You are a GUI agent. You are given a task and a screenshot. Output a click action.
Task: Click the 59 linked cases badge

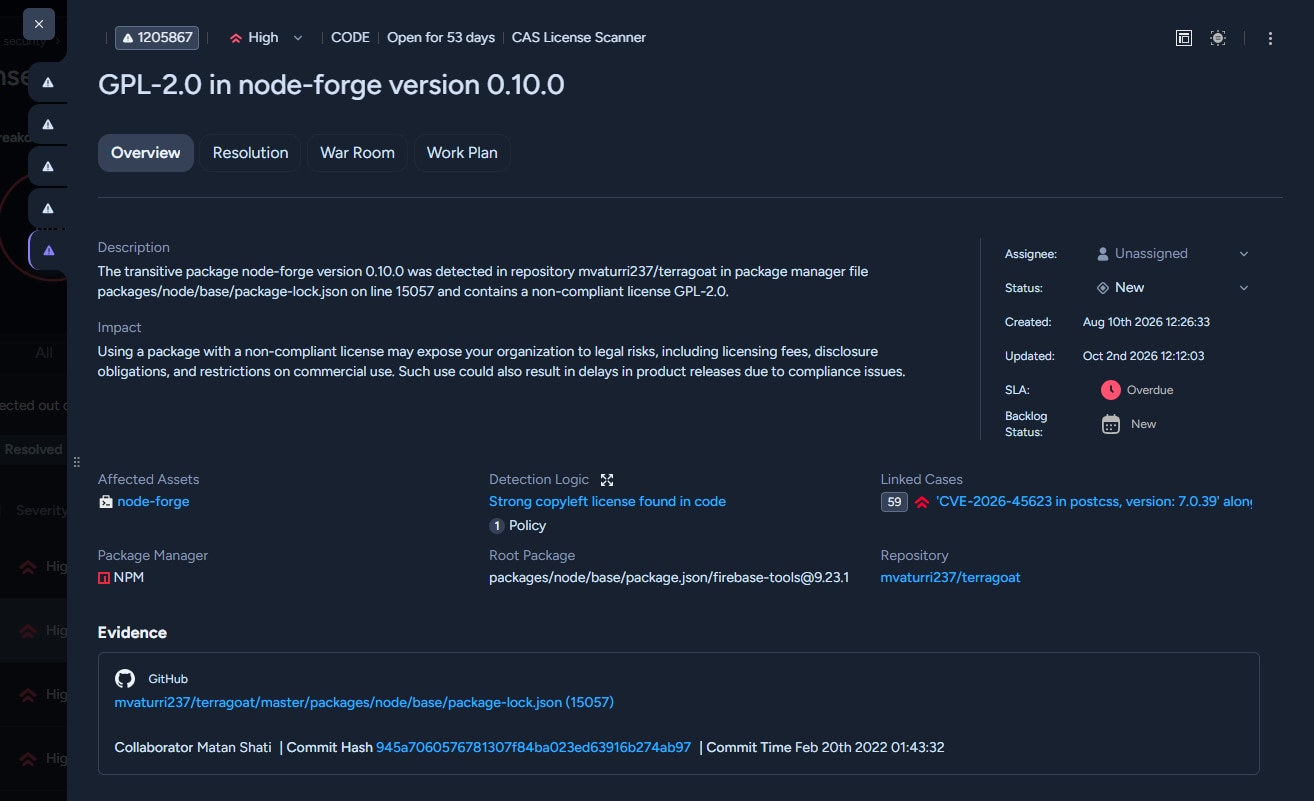pyautogui.click(x=894, y=502)
